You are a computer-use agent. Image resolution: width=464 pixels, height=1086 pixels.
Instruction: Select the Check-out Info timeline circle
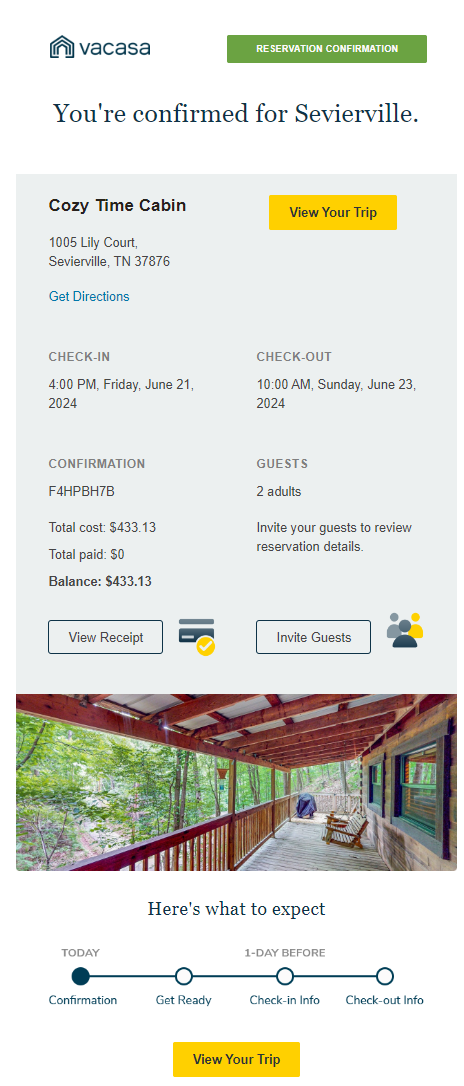pyautogui.click(x=385, y=977)
